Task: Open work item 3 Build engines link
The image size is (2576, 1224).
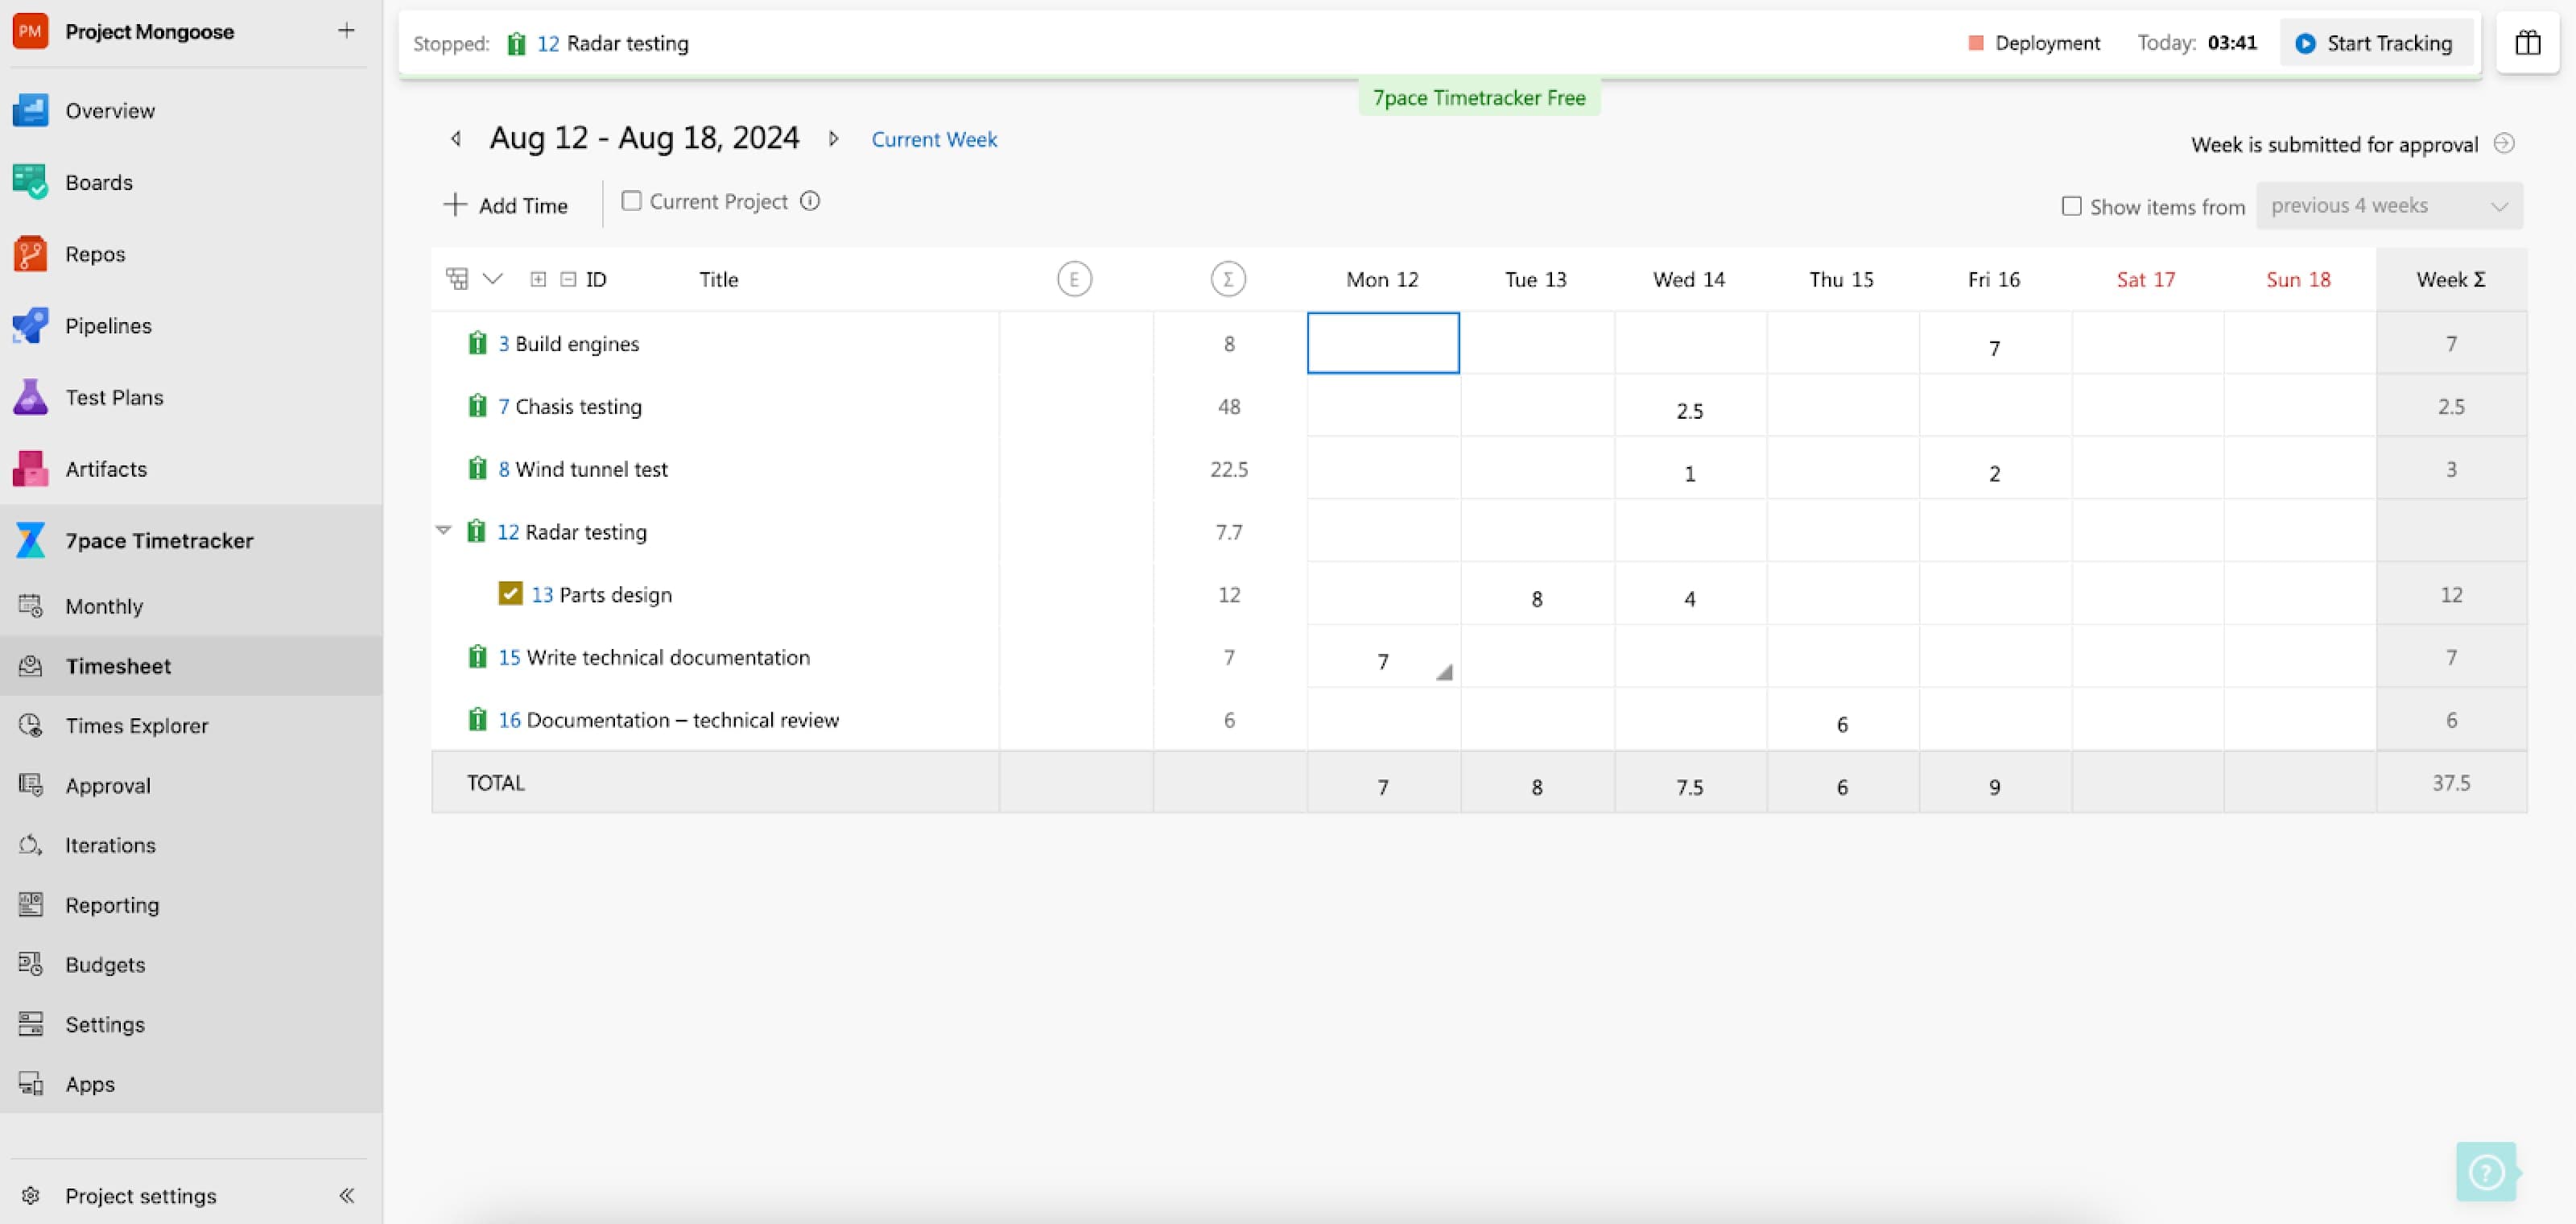Action: (x=568, y=343)
